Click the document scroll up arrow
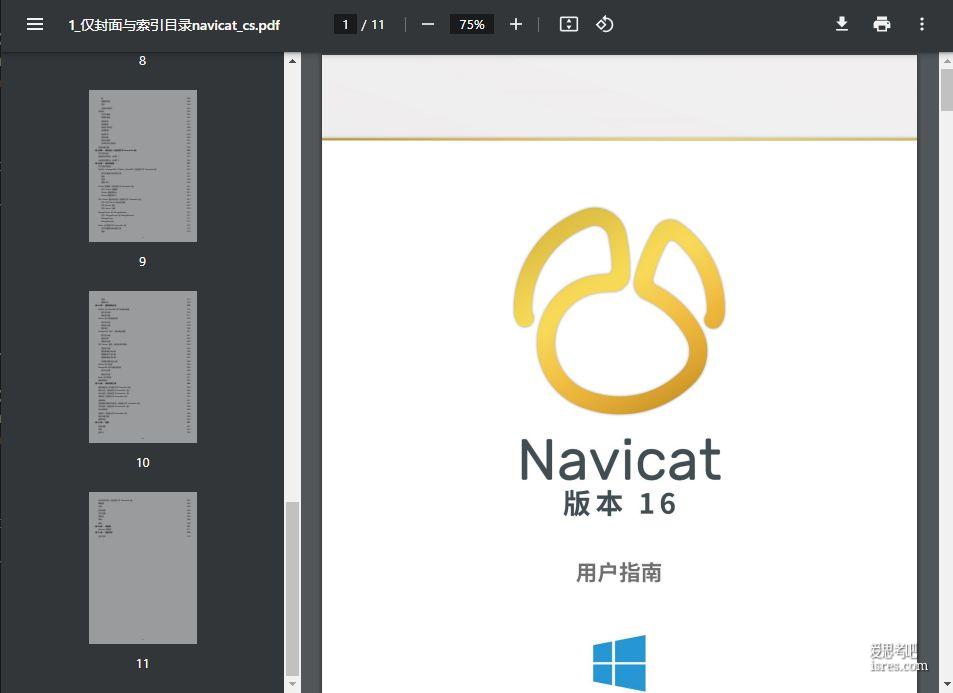 coord(947,61)
